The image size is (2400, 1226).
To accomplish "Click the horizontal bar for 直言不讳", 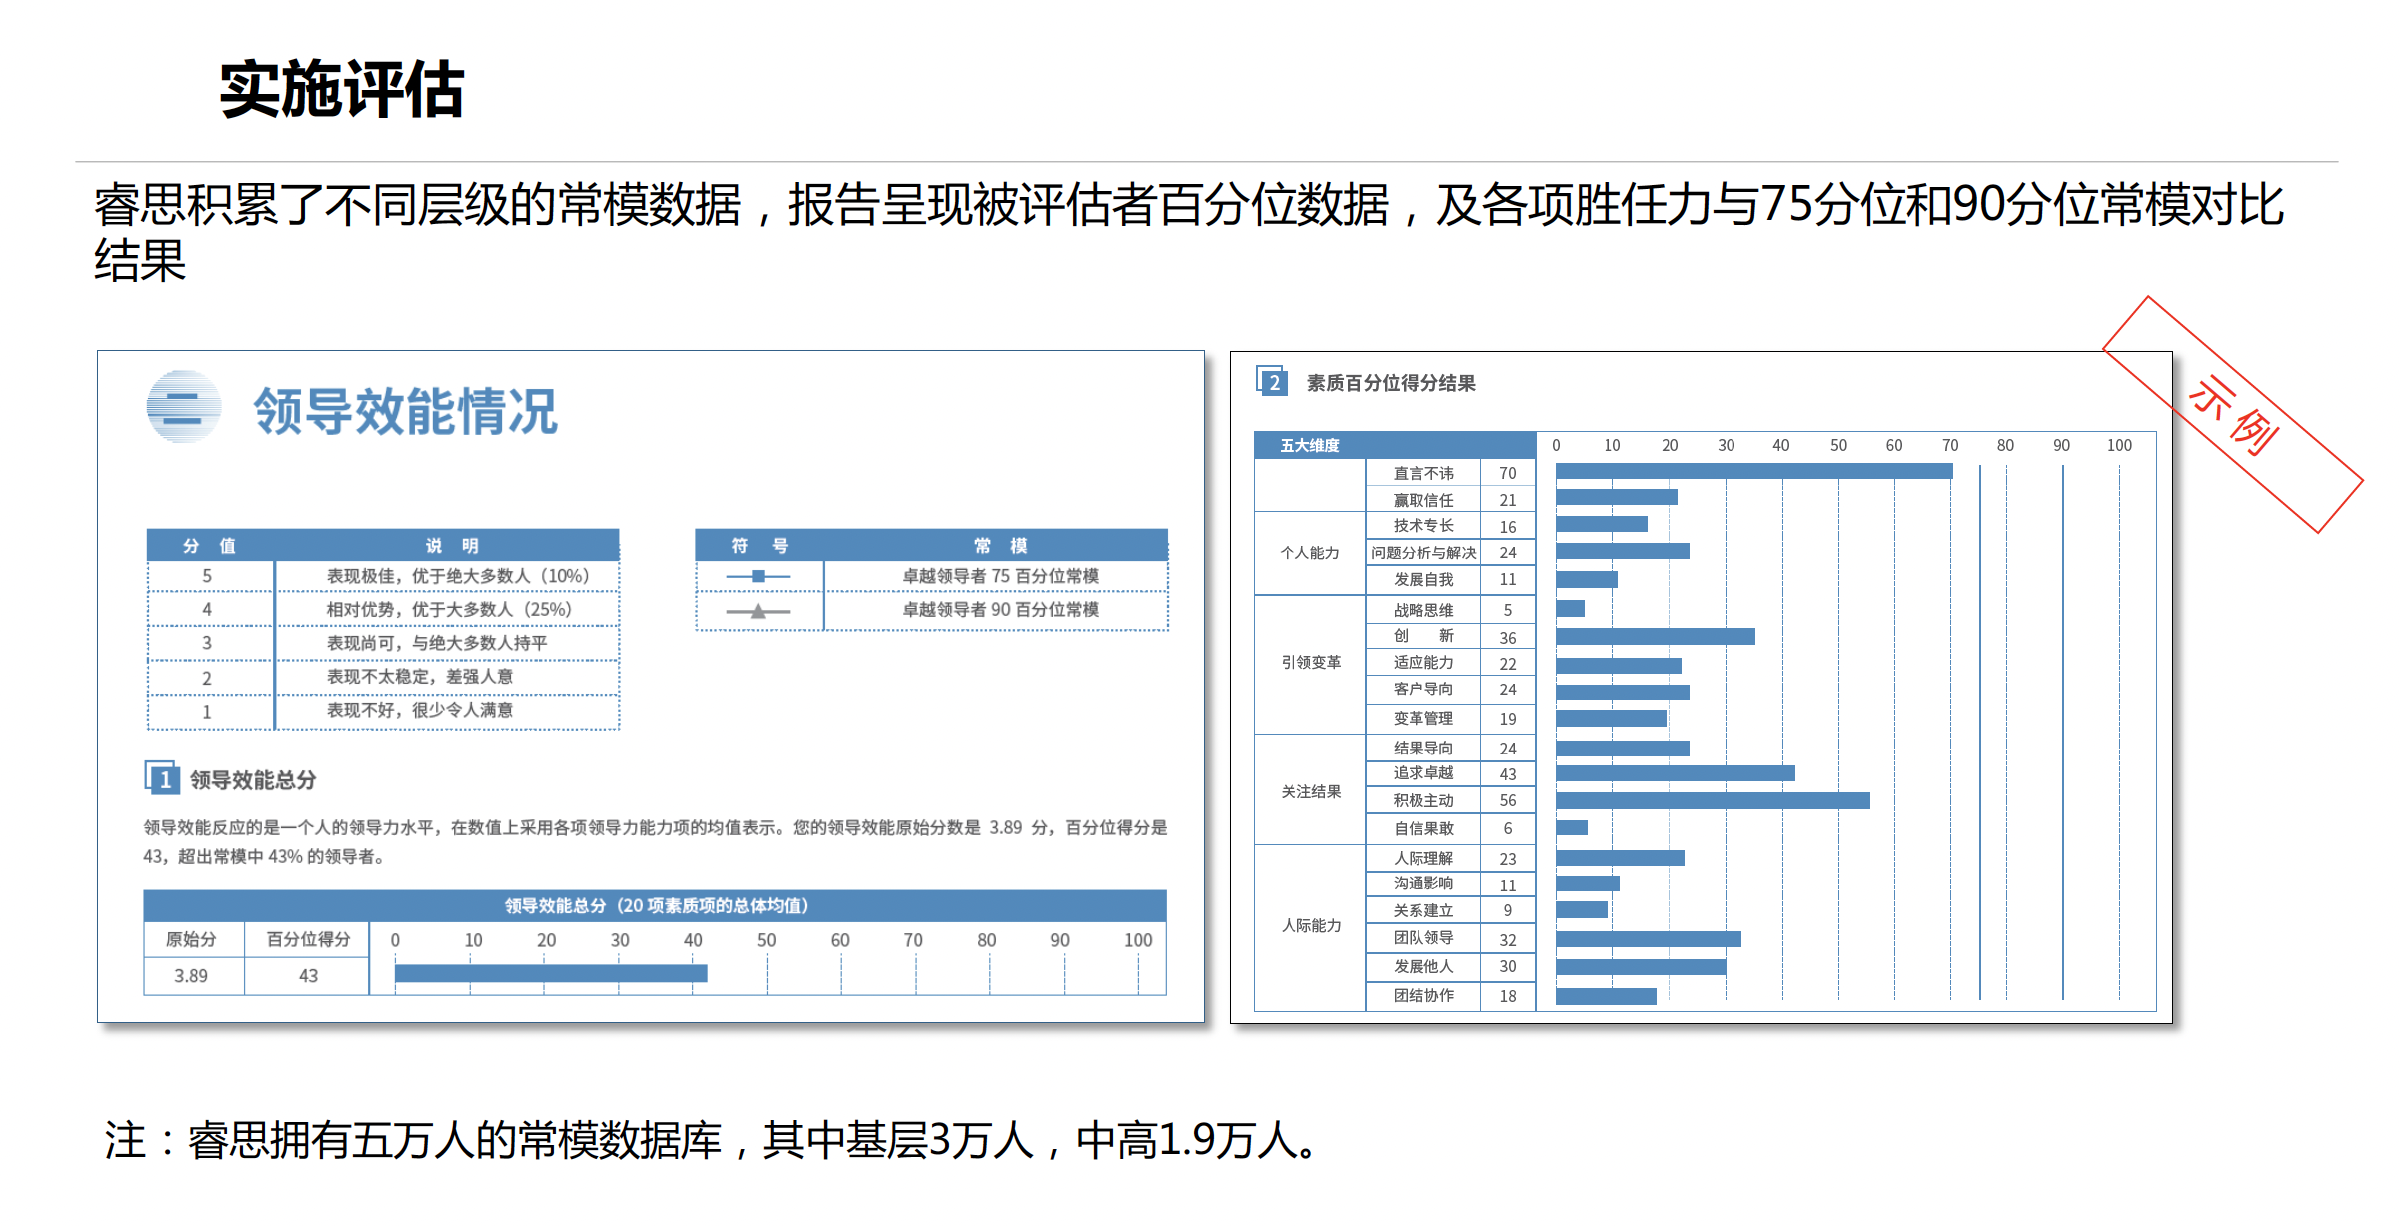I will pyautogui.click(x=1754, y=471).
